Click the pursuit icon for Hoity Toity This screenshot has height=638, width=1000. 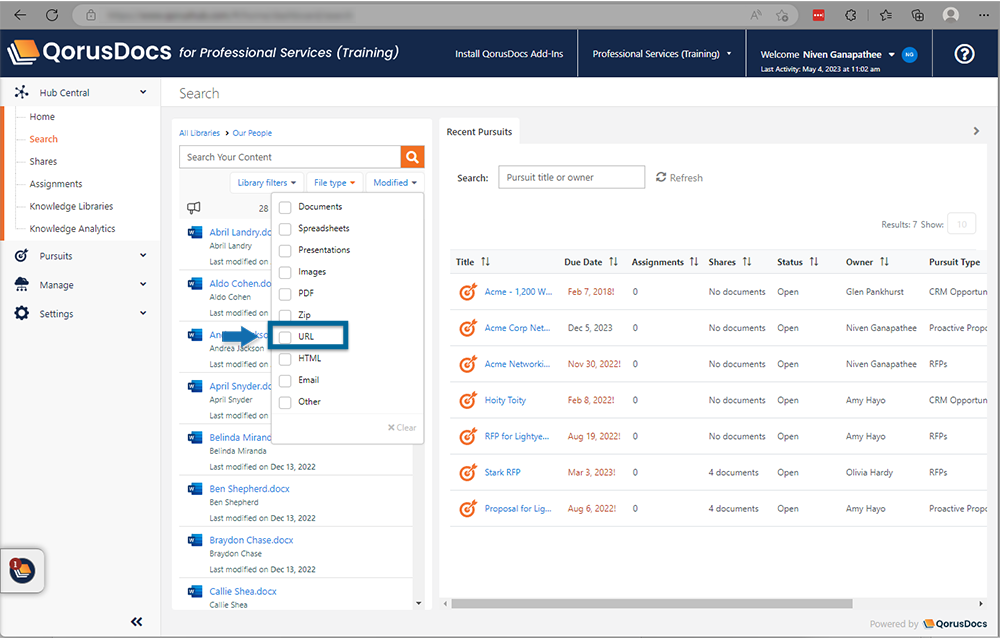click(468, 401)
